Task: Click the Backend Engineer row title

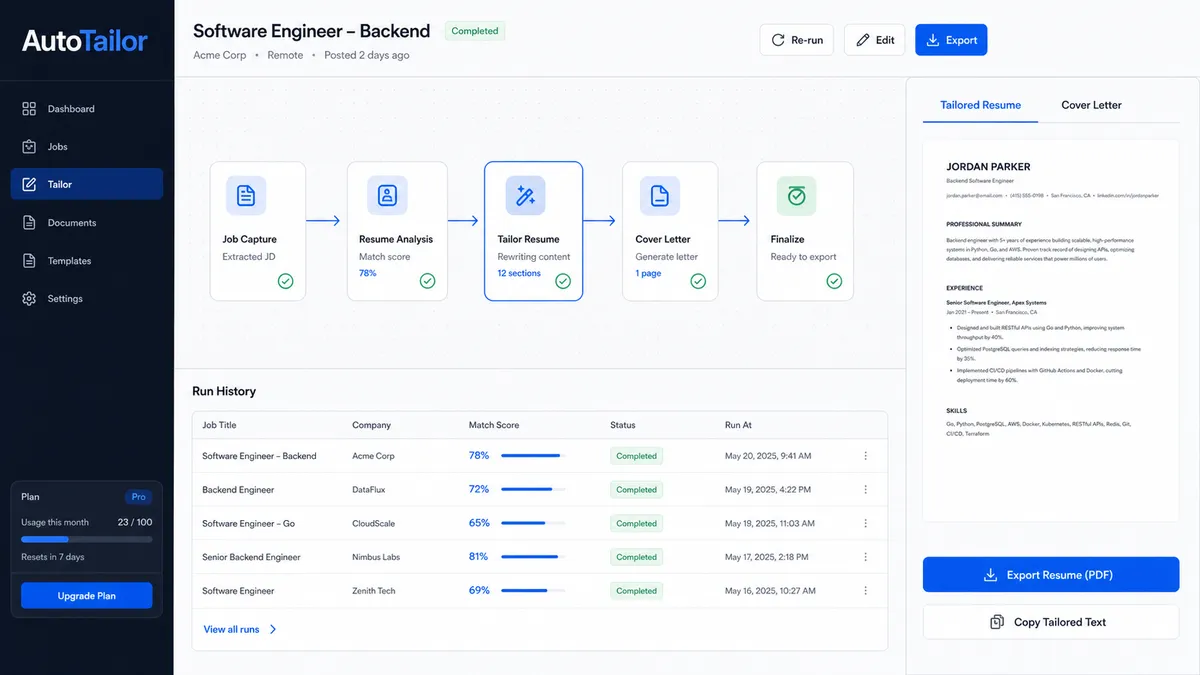Action: [238, 490]
